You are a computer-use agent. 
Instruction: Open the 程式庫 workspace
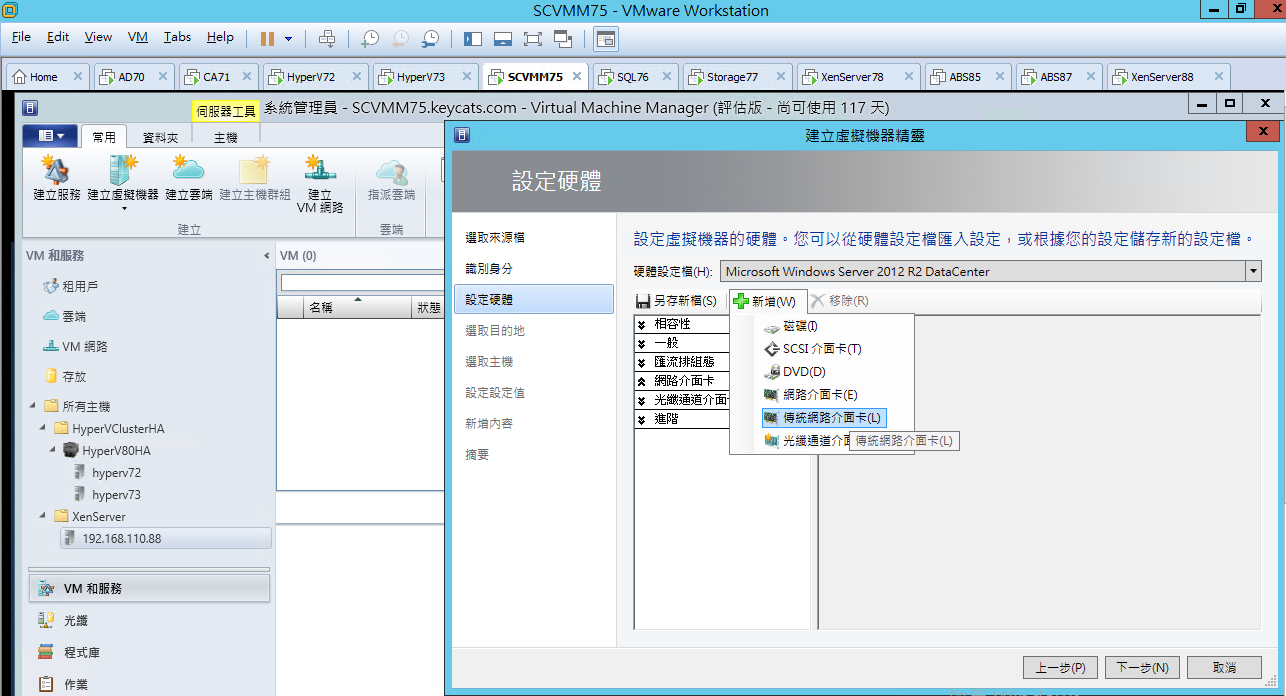click(149, 652)
